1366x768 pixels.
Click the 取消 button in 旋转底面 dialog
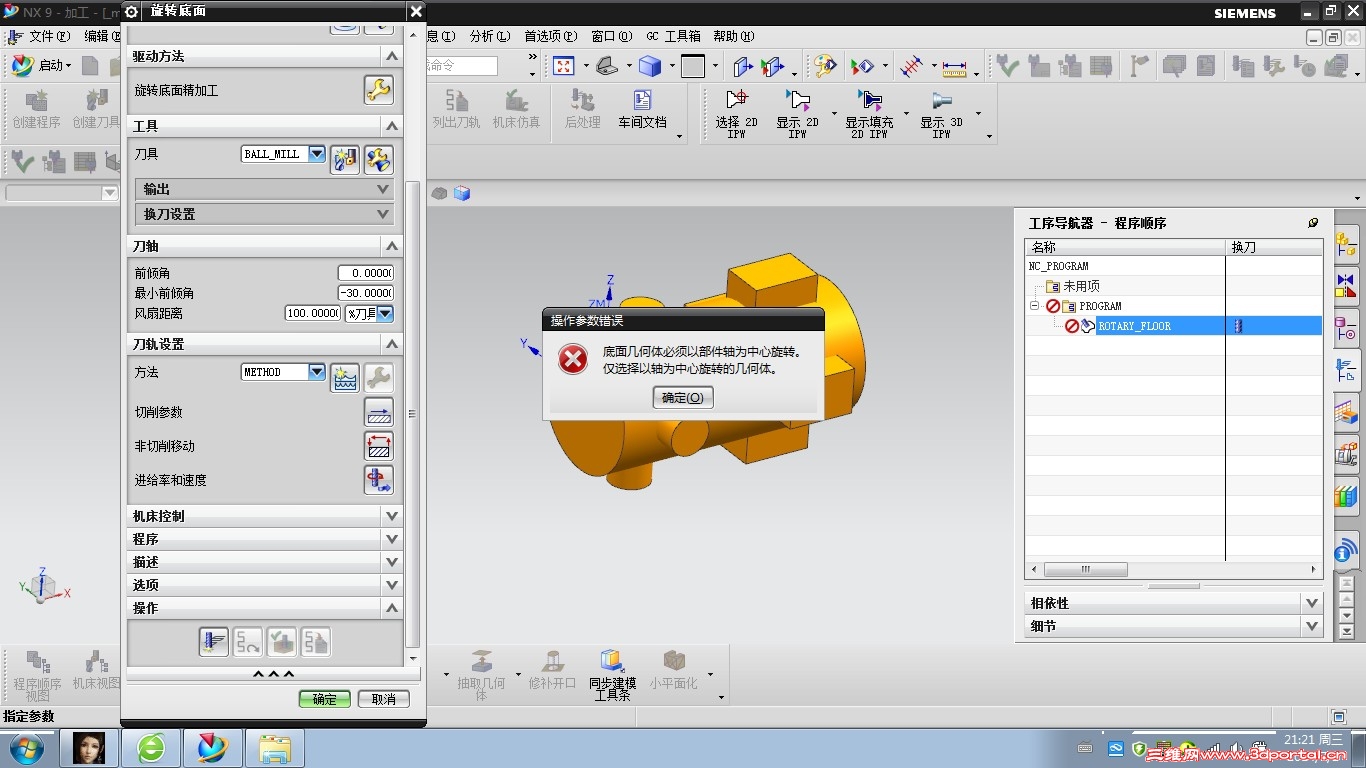[x=384, y=699]
